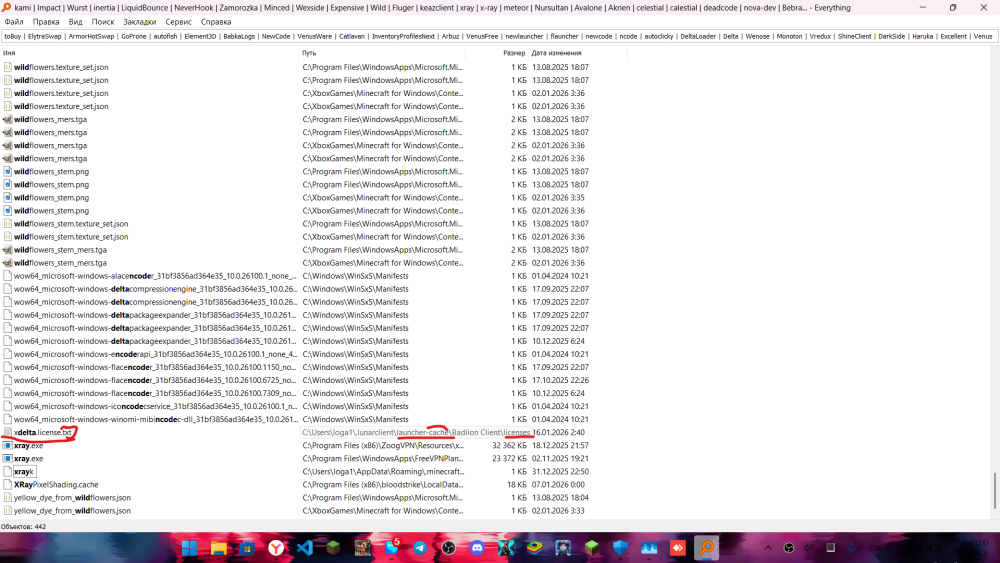
Task: Click the file icon of xdelta.license.txt
Action: tap(8, 432)
